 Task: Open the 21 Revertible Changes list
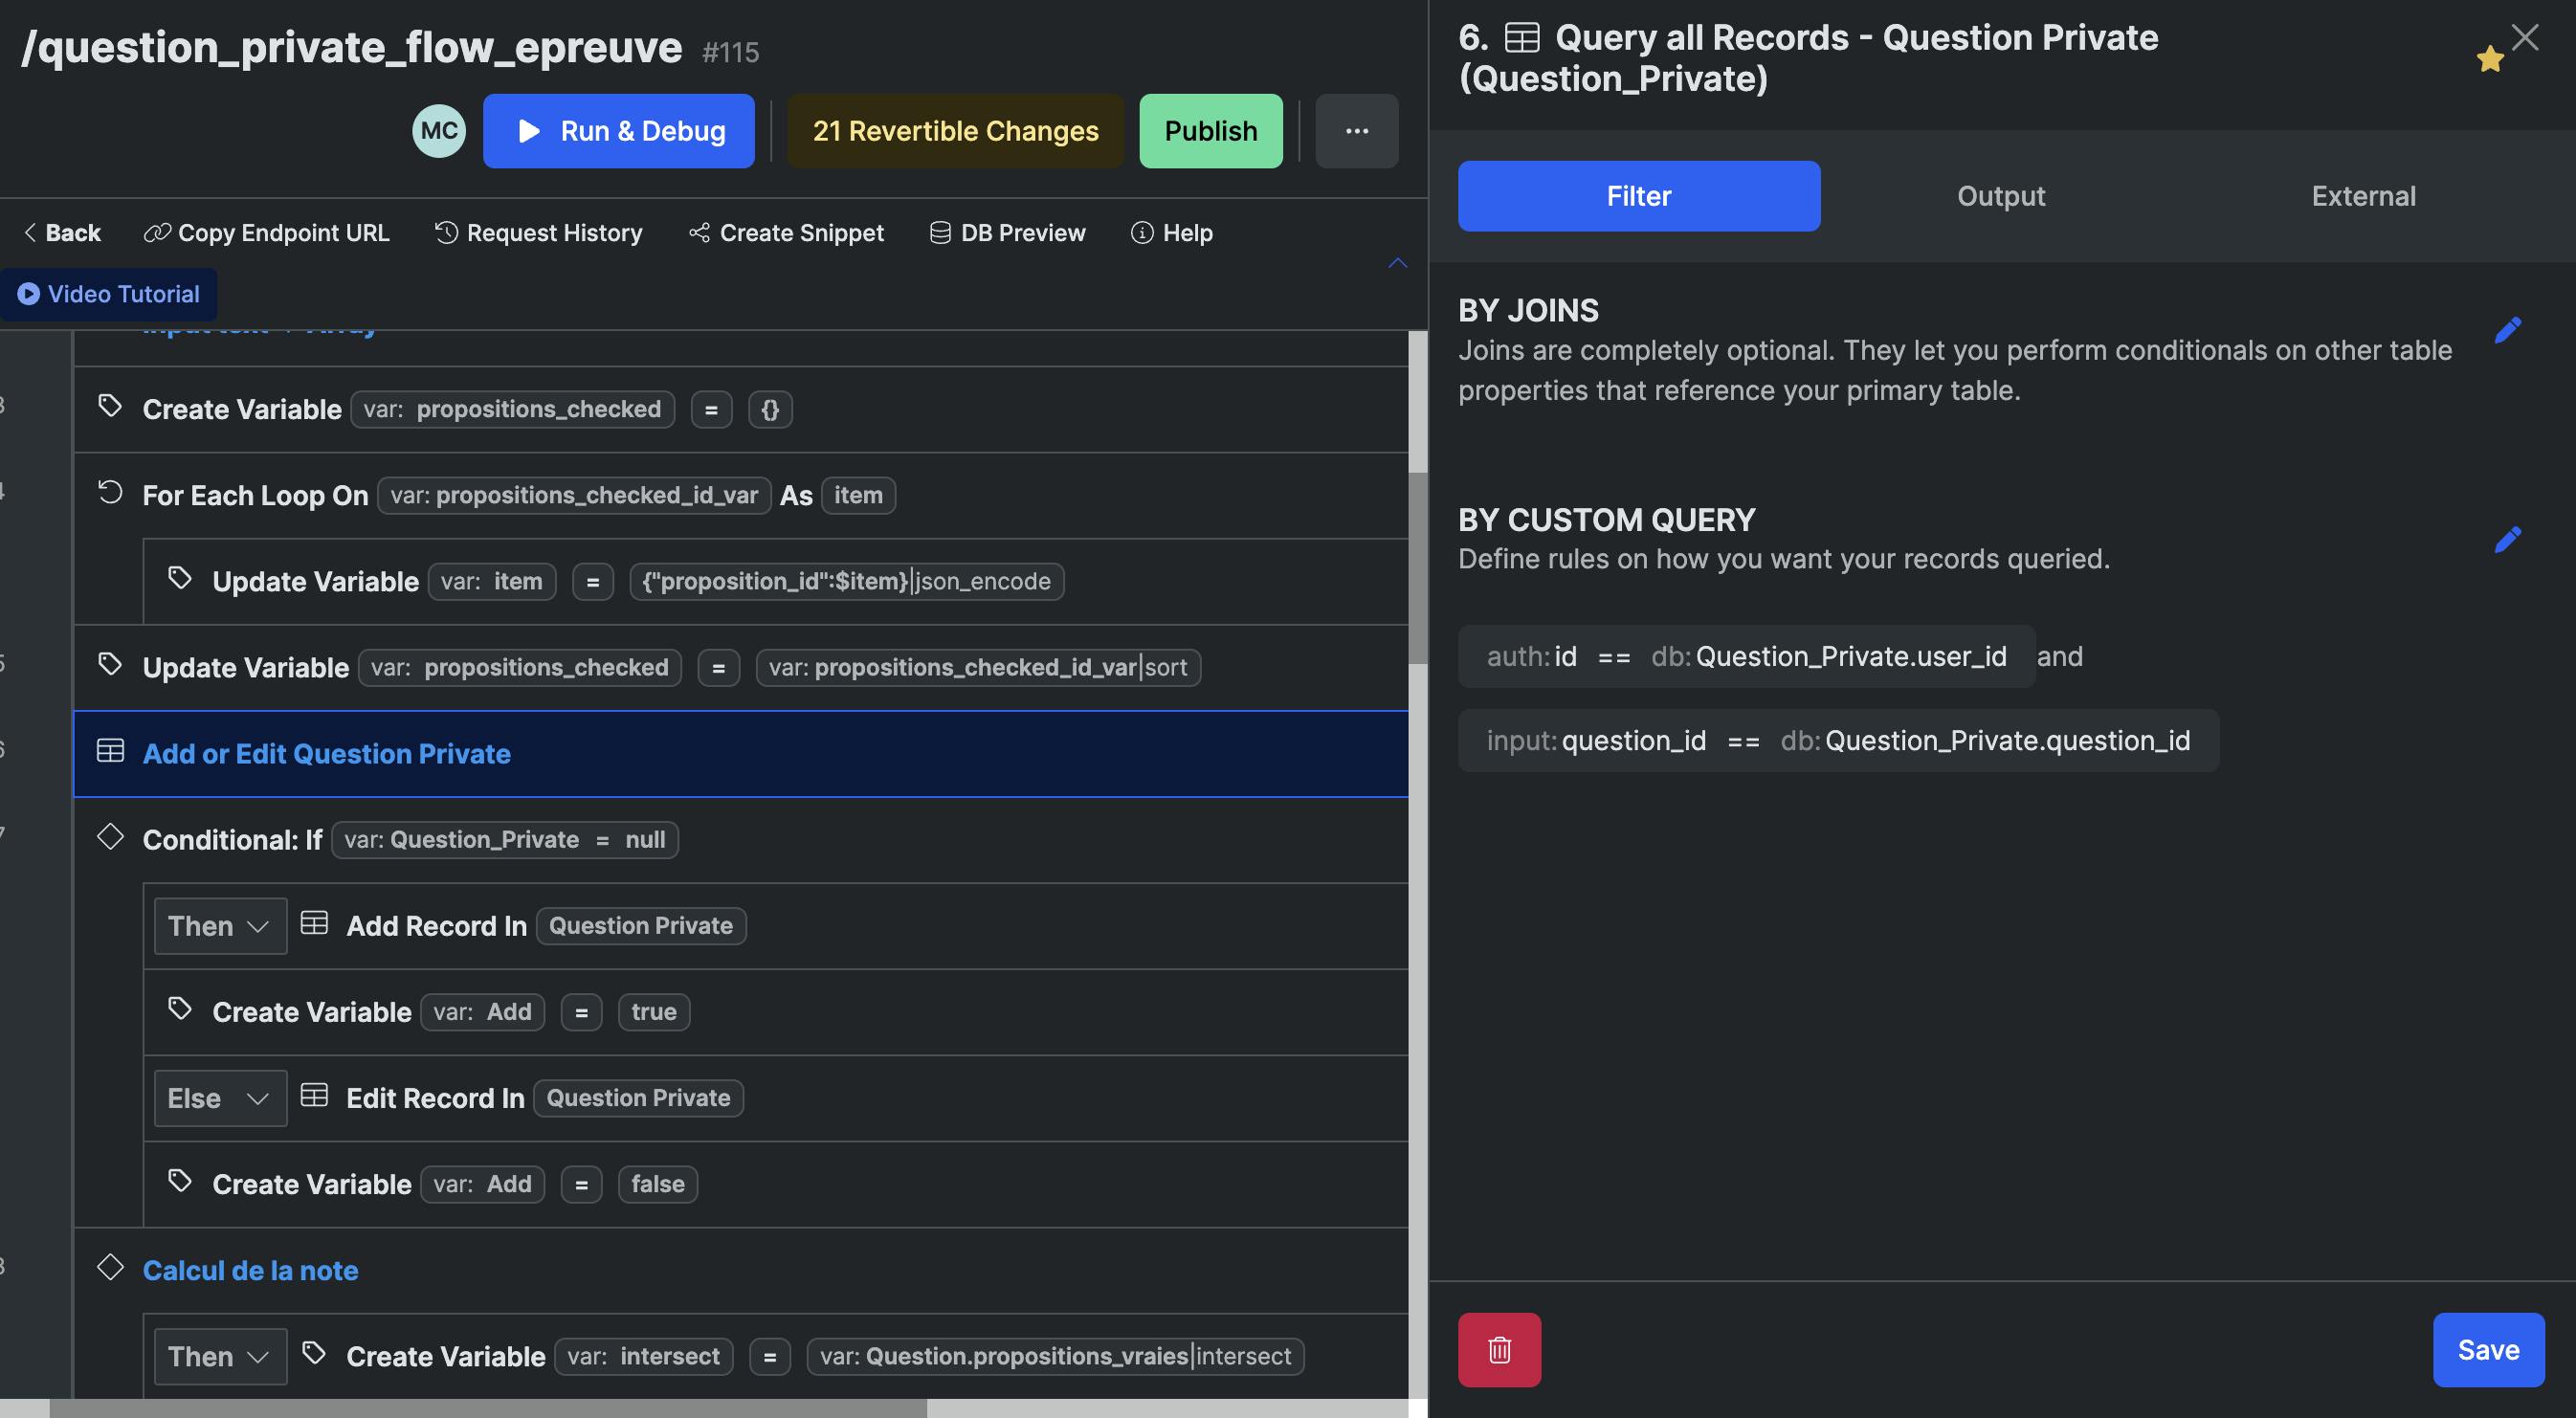955,131
